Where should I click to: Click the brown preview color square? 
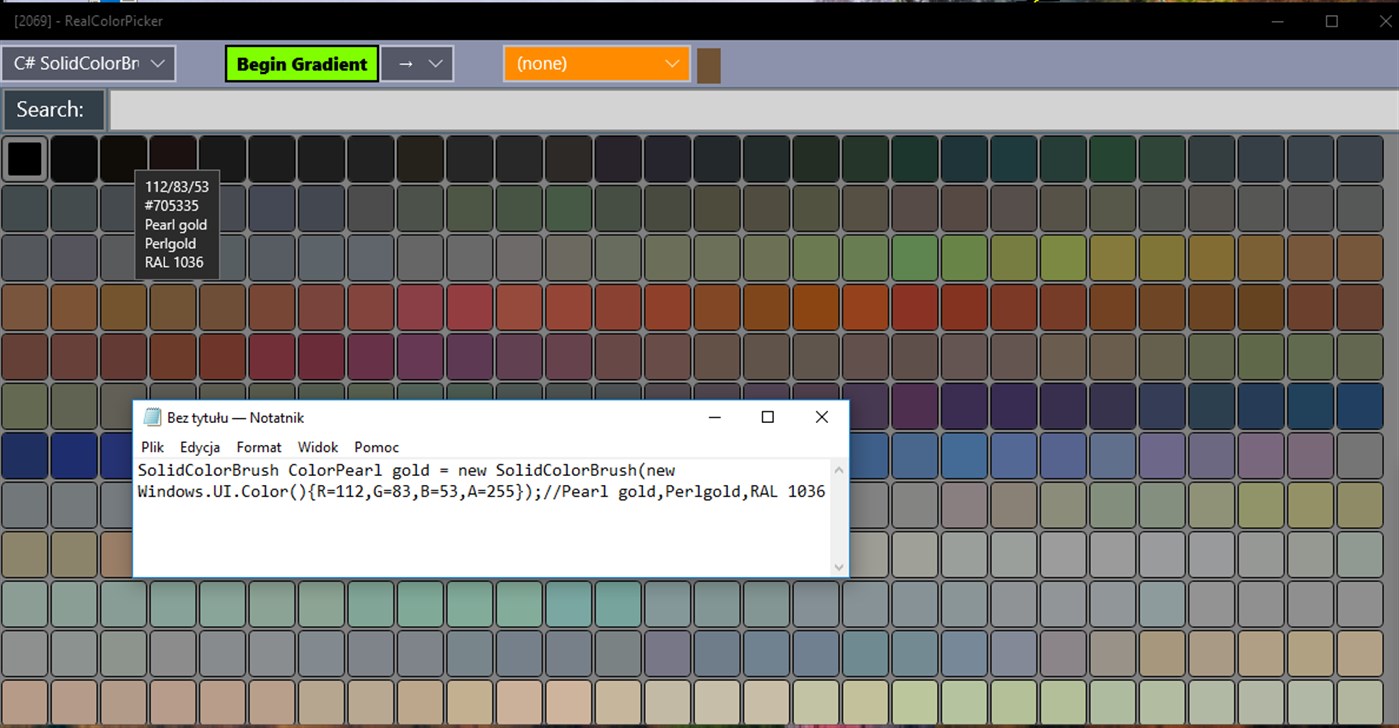tap(709, 65)
